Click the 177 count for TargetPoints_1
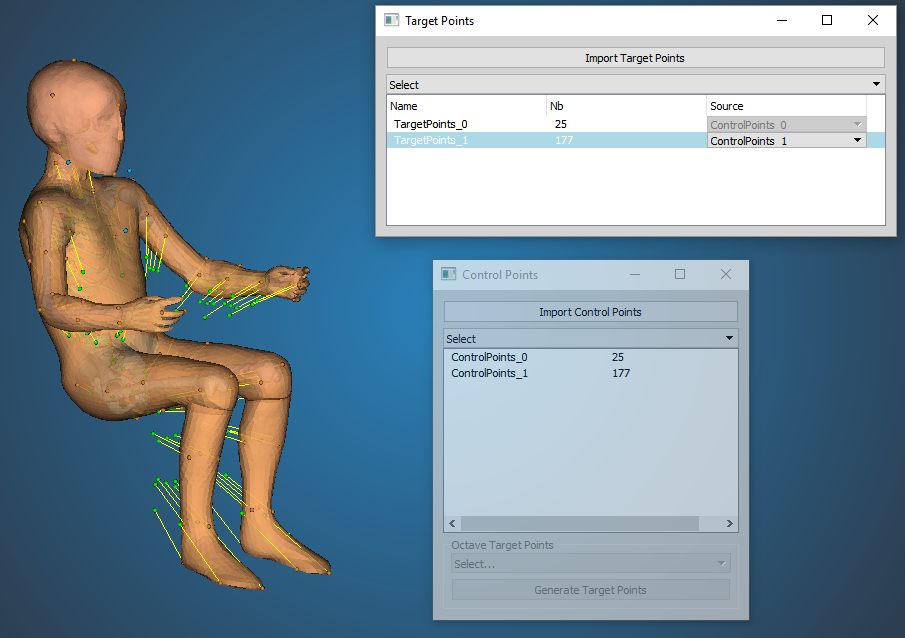The image size is (905, 638). click(564, 140)
